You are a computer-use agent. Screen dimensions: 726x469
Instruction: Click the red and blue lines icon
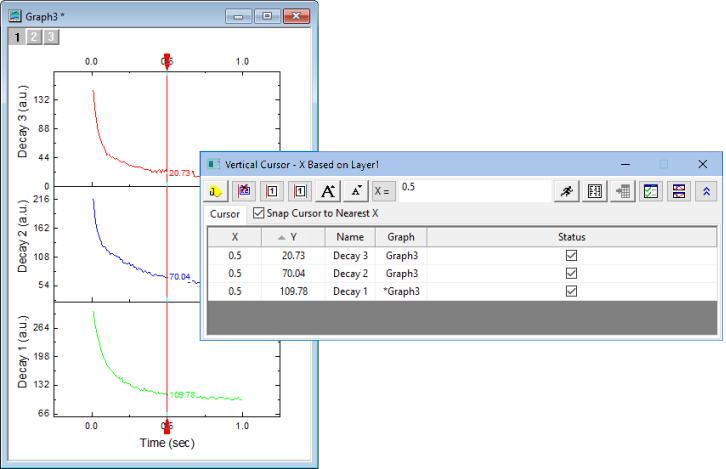tap(678, 191)
